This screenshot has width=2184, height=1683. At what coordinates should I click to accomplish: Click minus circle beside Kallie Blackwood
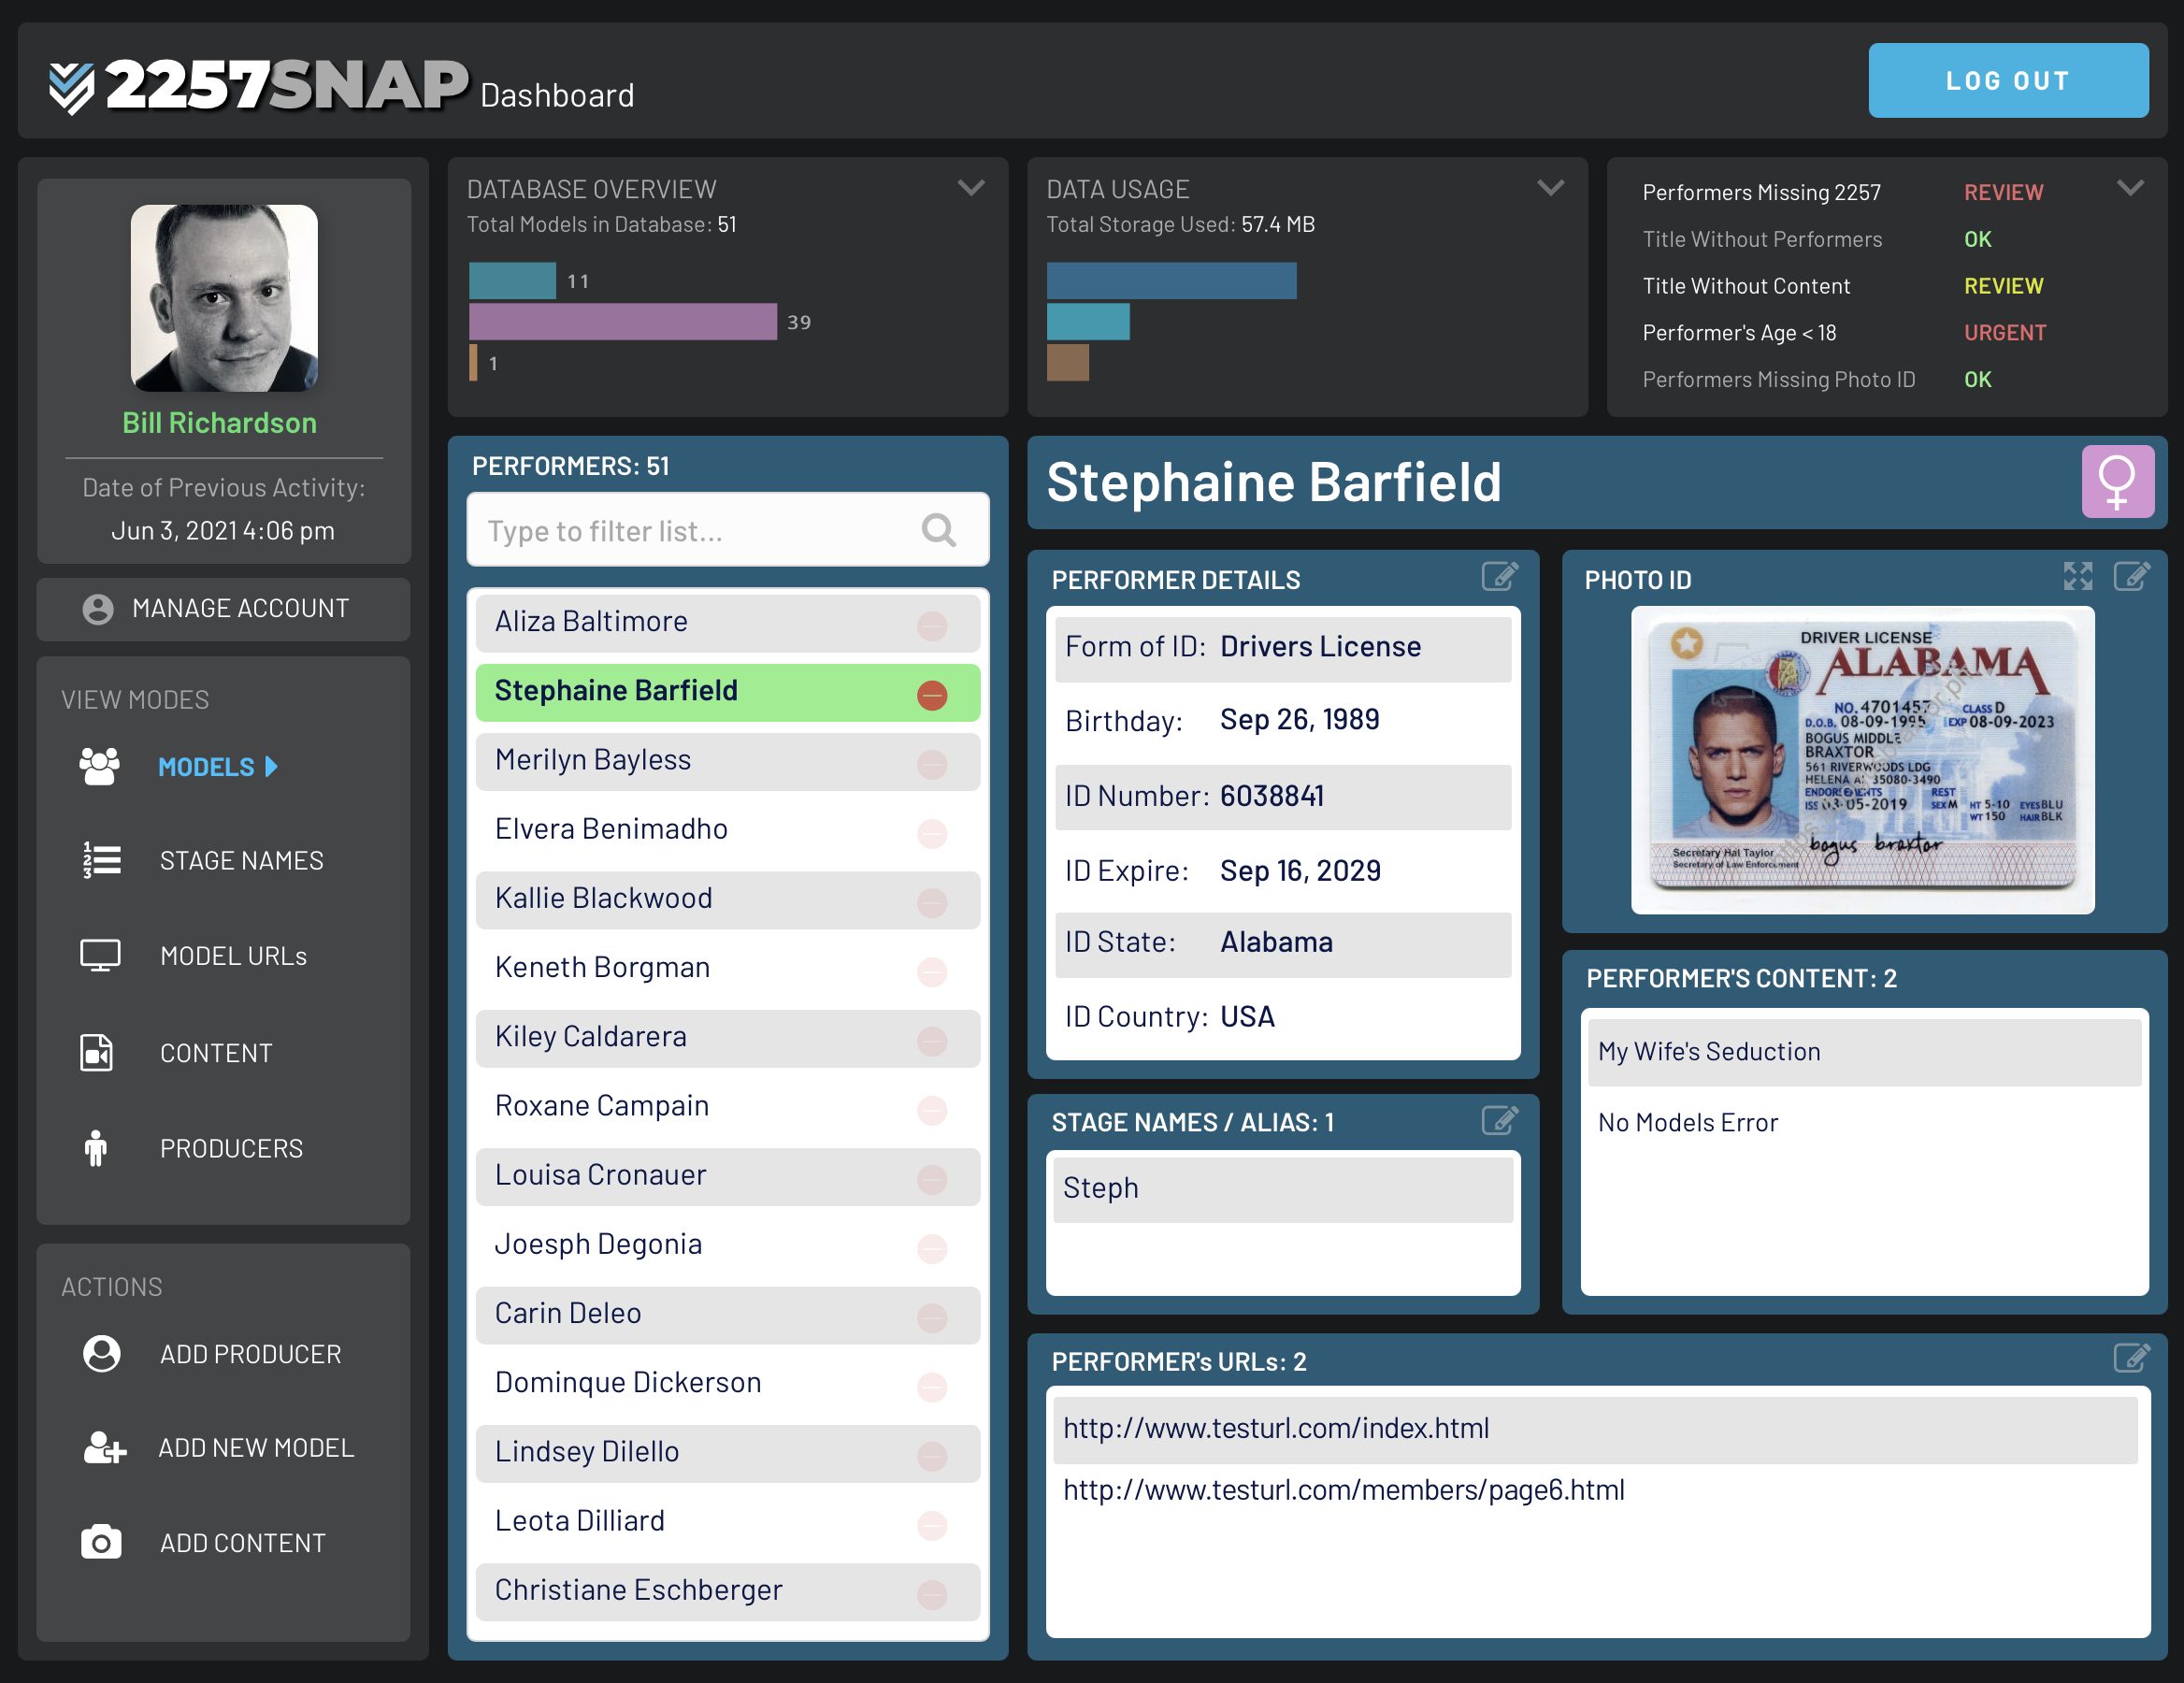931,902
